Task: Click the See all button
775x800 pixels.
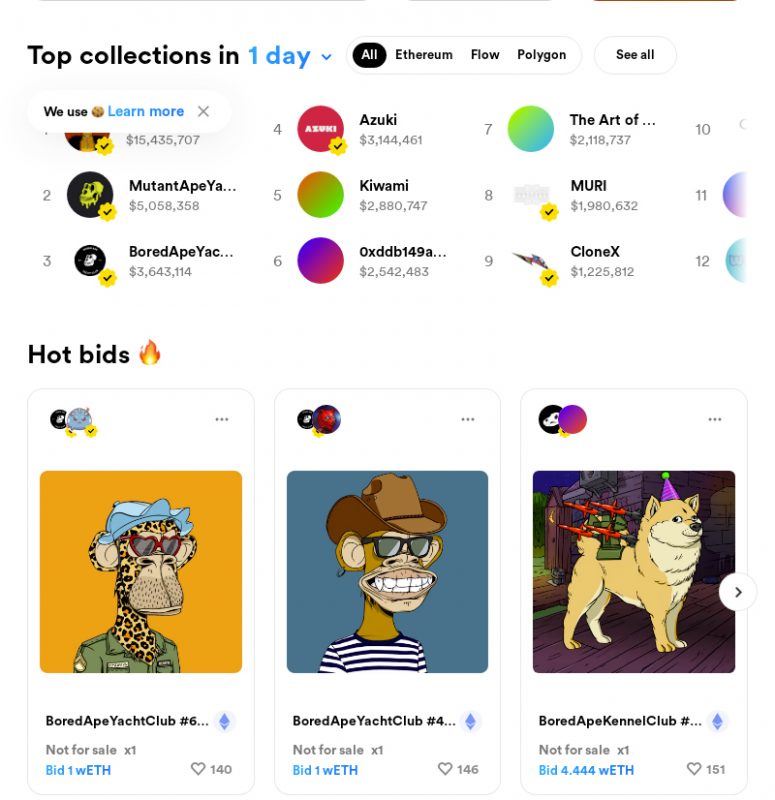Action: (x=635, y=55)
